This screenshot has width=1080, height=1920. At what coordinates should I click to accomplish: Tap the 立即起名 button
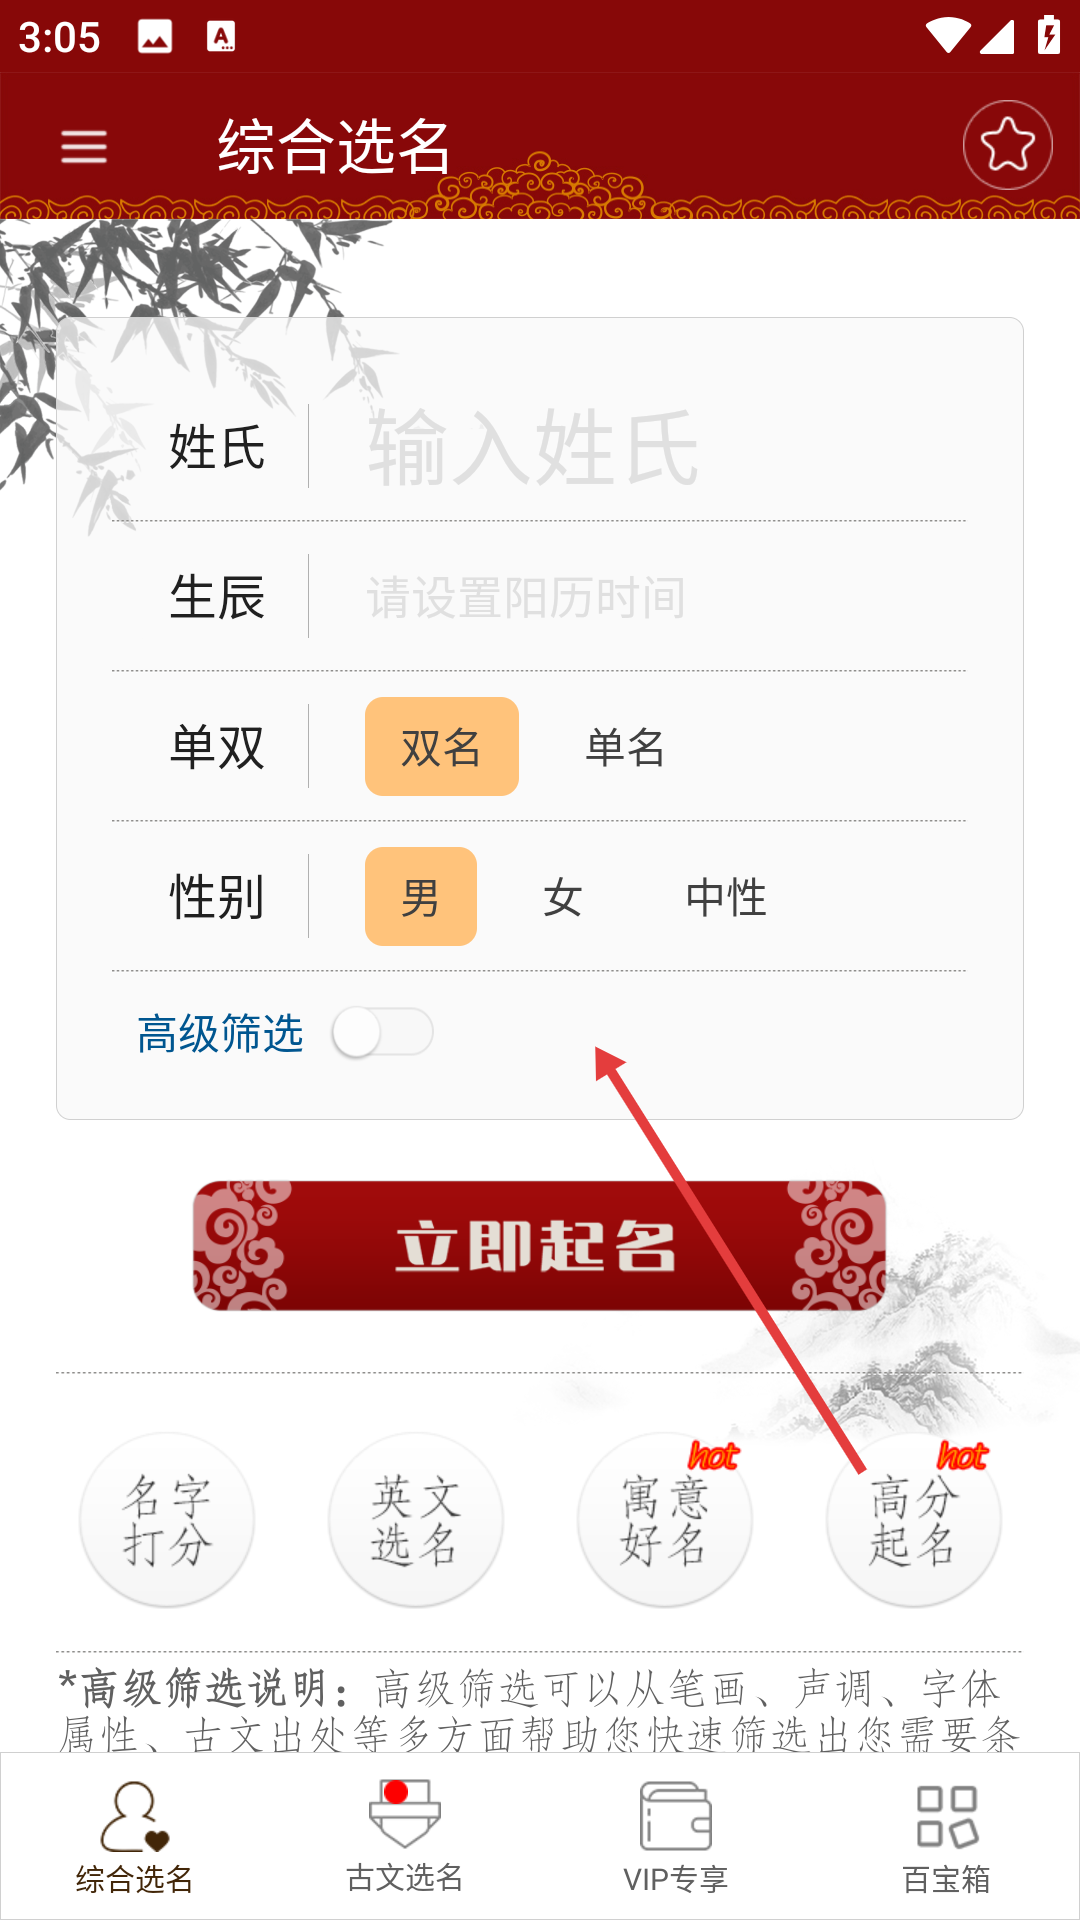click(540, 1246)
